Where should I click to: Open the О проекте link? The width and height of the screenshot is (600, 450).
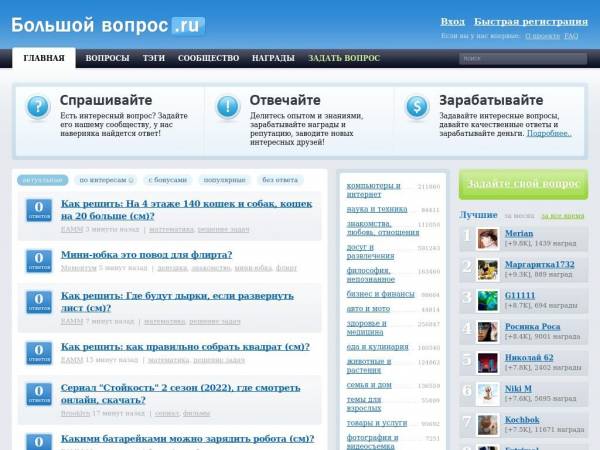point(542,36)
